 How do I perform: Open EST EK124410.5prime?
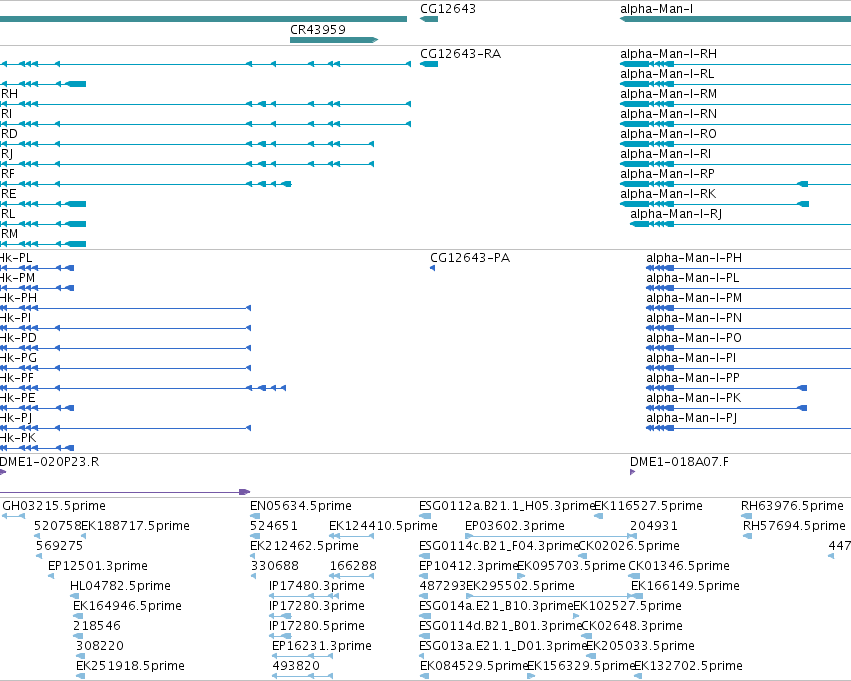click(x=383, y=526)
